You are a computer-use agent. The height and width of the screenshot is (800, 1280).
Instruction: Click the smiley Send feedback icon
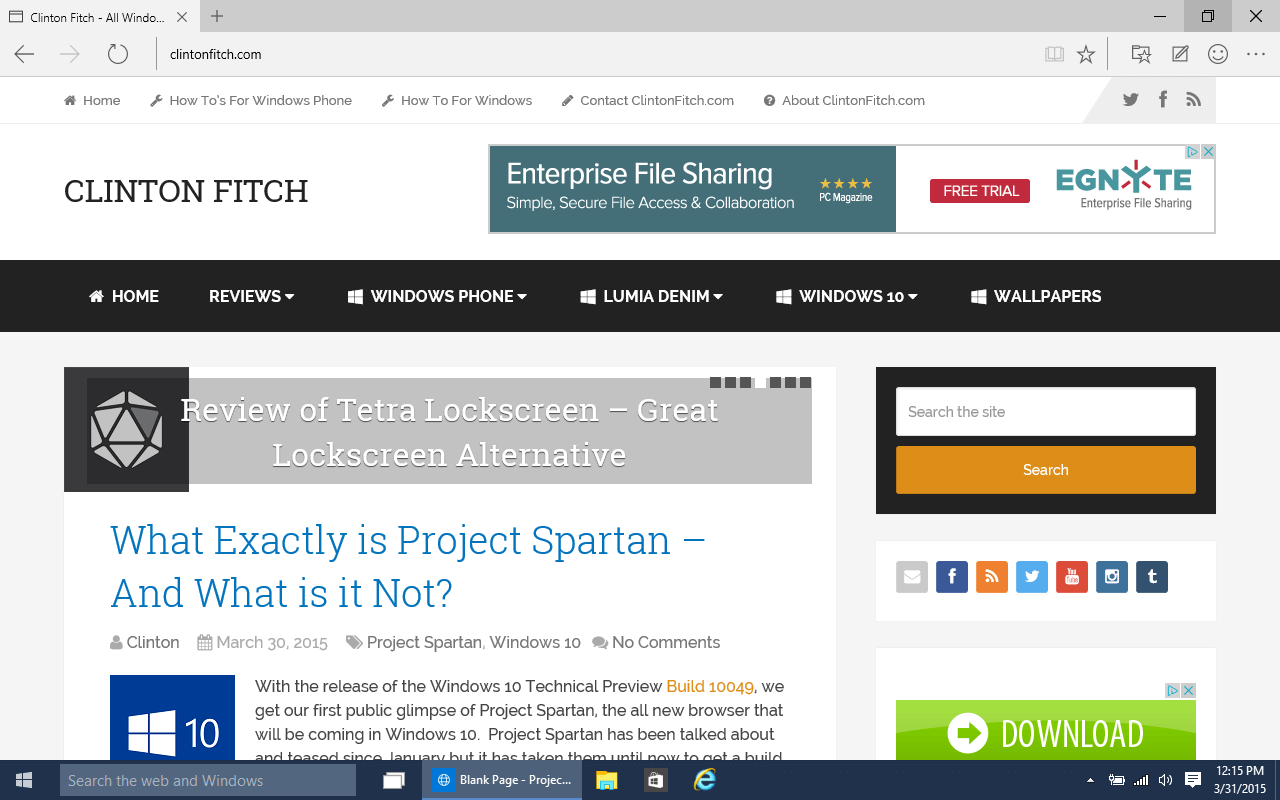coord(1218,54)
